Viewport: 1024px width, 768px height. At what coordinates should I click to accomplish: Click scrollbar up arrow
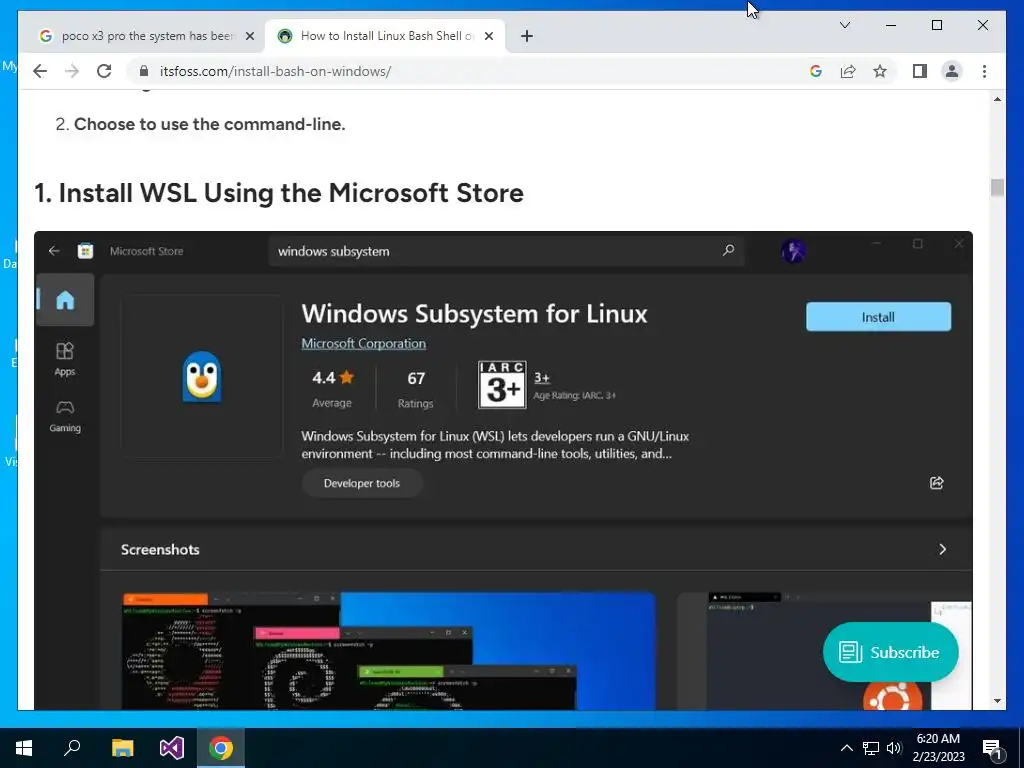click(x=997, y=99)
